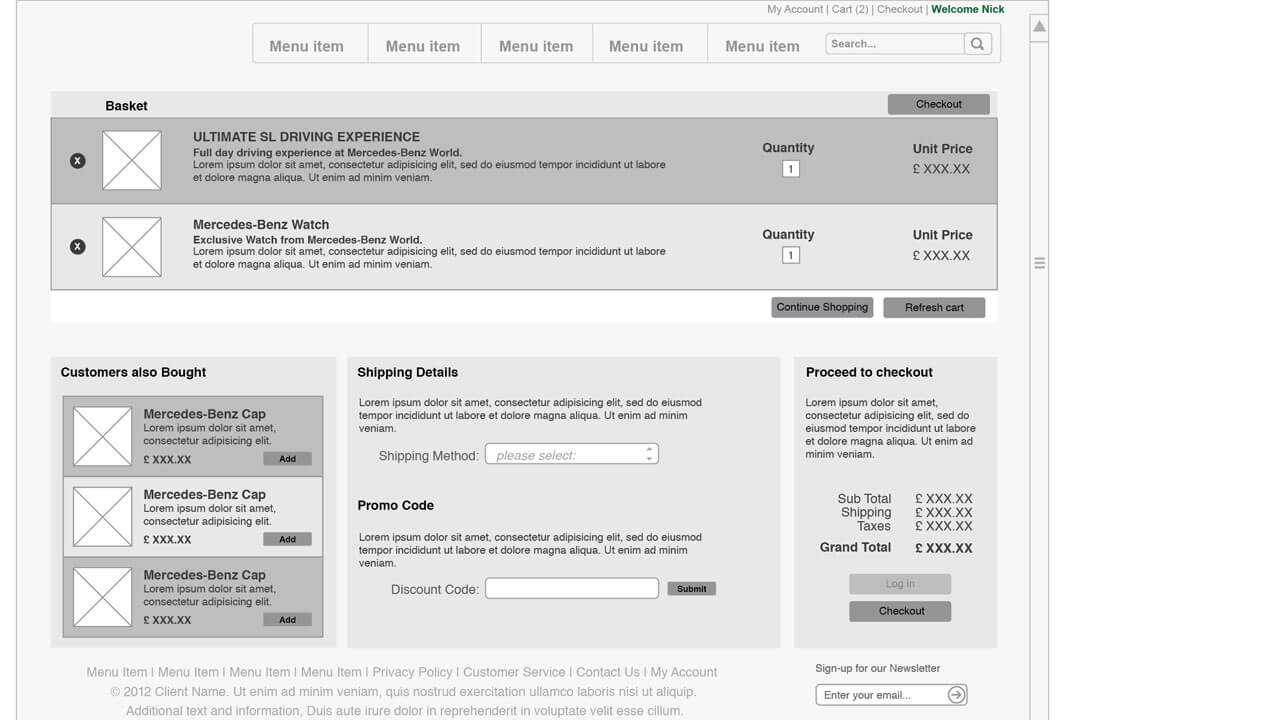
Task: Open the Shipping Method dropdown
Action: [x=571, y=455]
